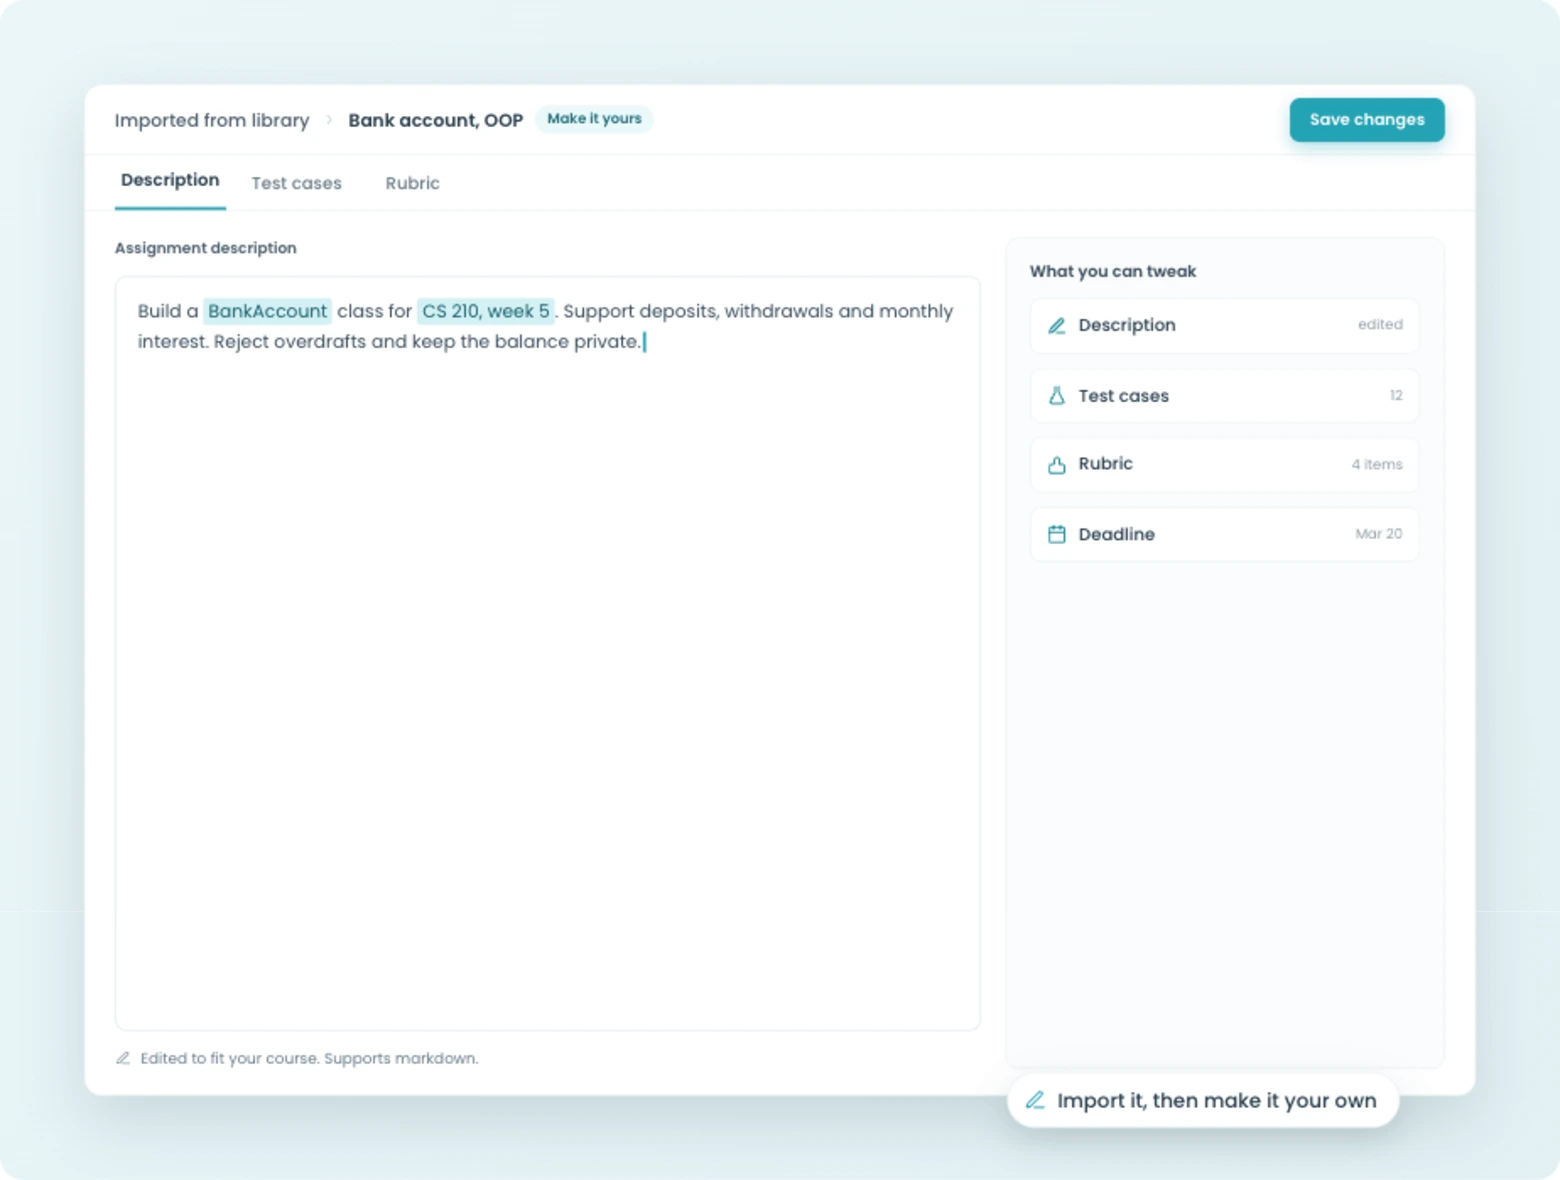
Task: Click the pencil icon beside Description row
Action: 1056,326
